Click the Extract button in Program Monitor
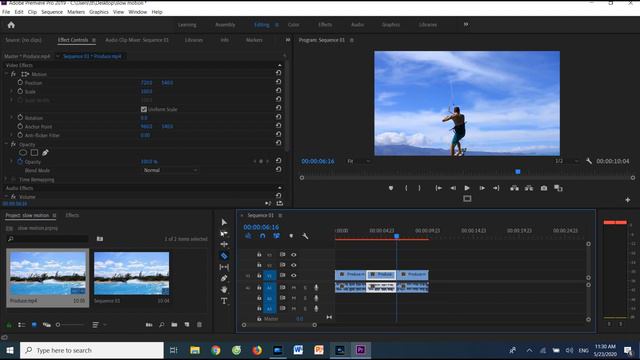Image resolution: width=640 pixels, height=360 pixels. click(x=529, y=188)
